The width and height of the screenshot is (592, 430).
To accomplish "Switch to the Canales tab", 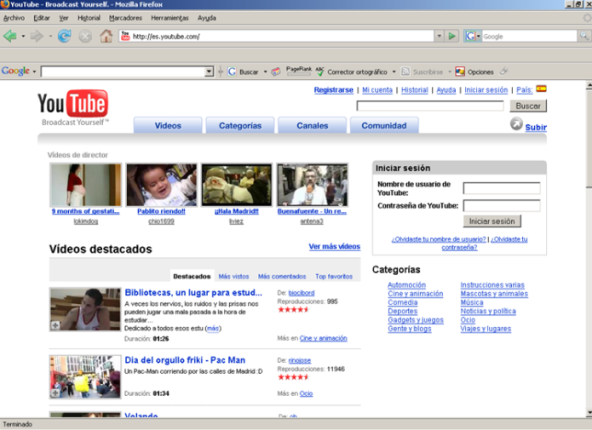I will pos(312,125).
